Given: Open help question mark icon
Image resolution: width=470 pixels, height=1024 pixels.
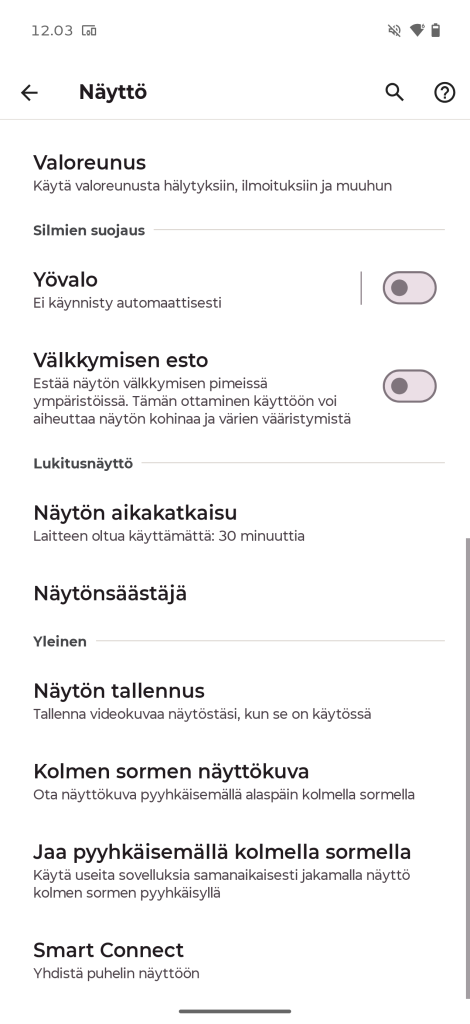Looking at the screenshot, I should (x=445, y=93).
